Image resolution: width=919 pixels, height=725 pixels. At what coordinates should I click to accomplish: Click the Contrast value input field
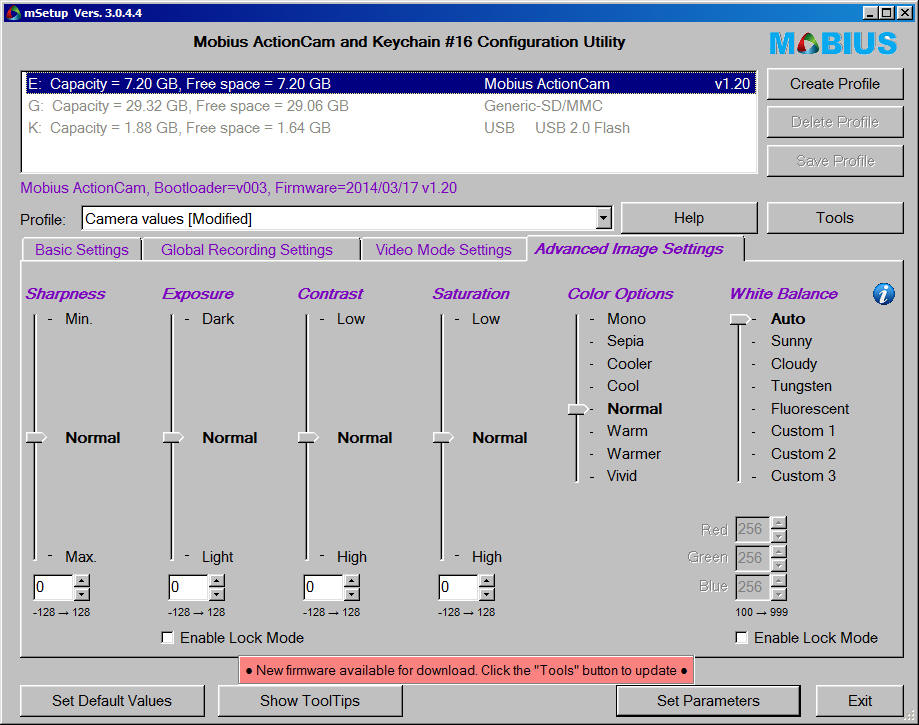click(324, 587)
